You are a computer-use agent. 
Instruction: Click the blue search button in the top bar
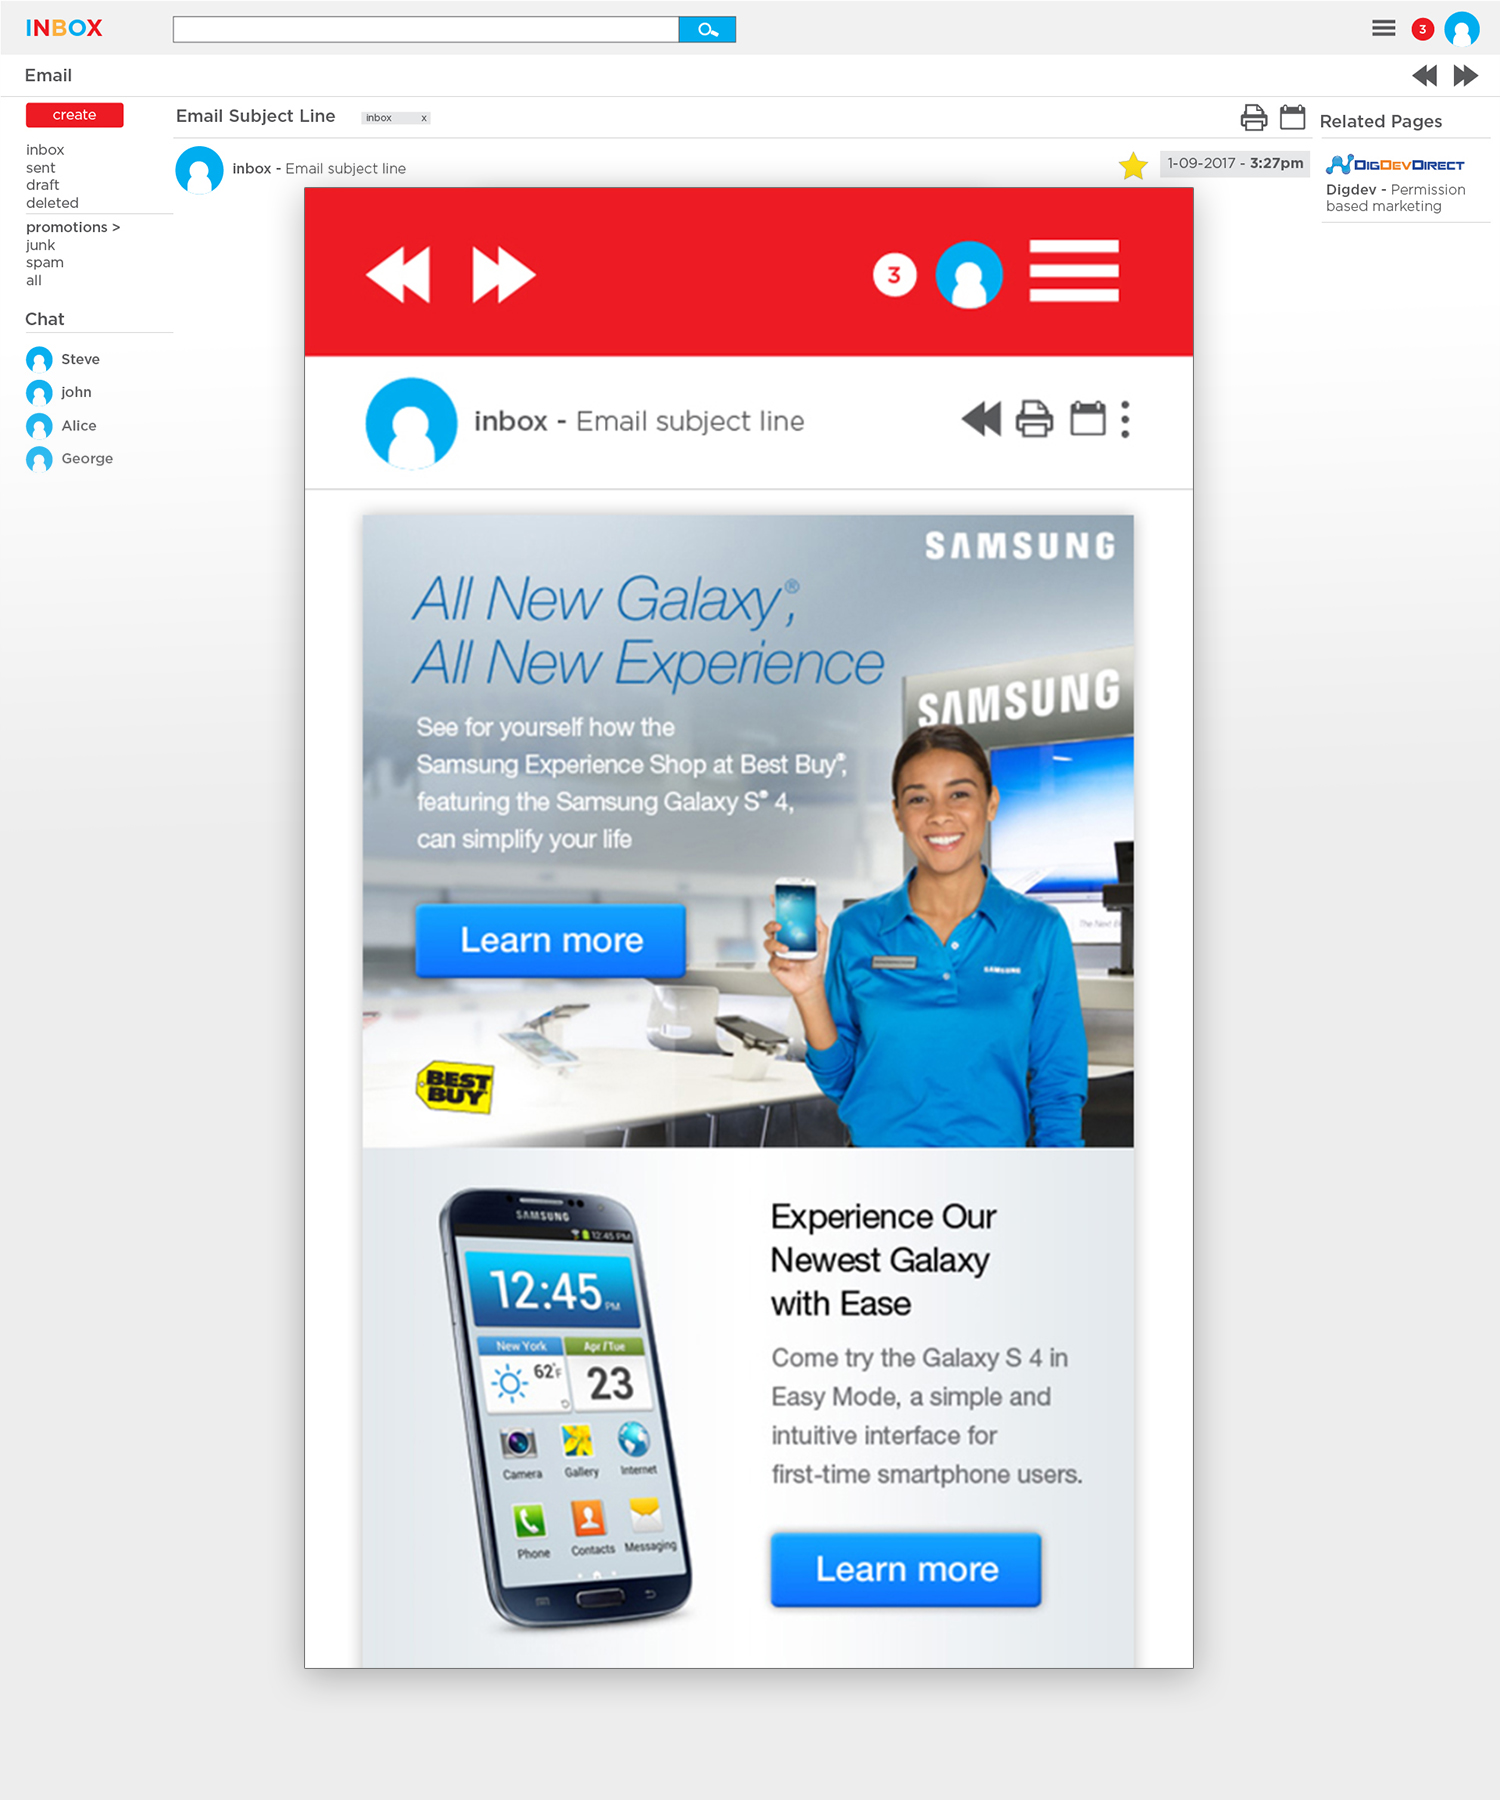[707, 30]
